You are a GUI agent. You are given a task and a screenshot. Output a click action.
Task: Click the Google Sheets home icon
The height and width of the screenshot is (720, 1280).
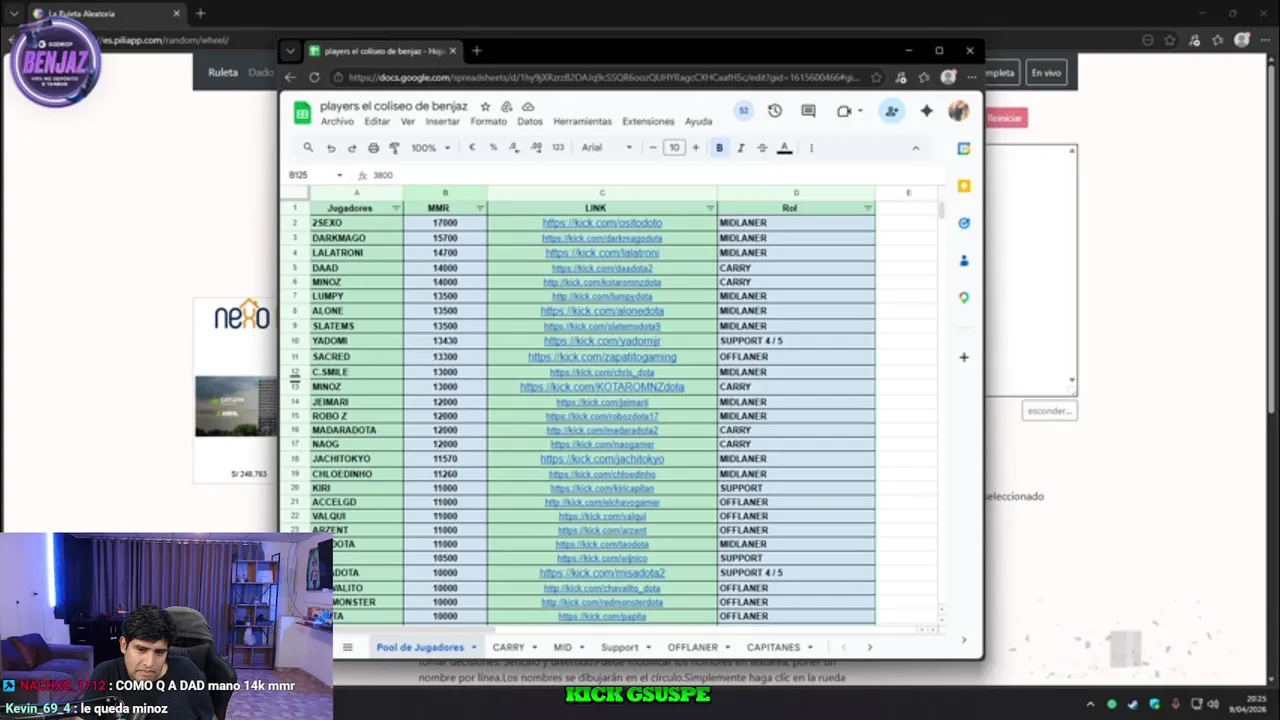[x=302, y=113]
